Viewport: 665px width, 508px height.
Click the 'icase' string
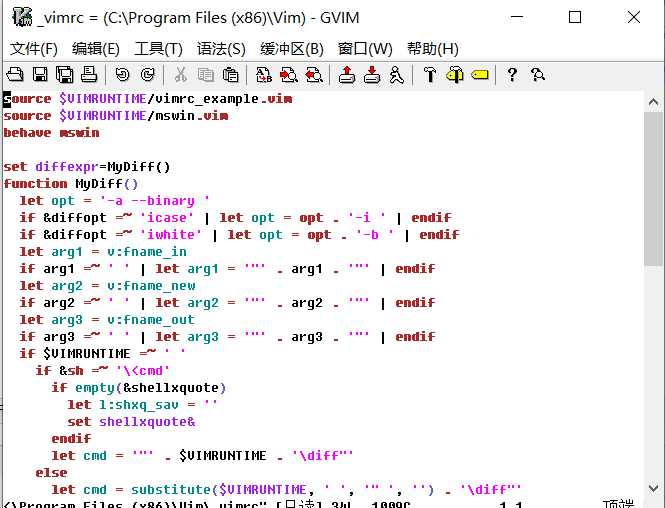167,218
